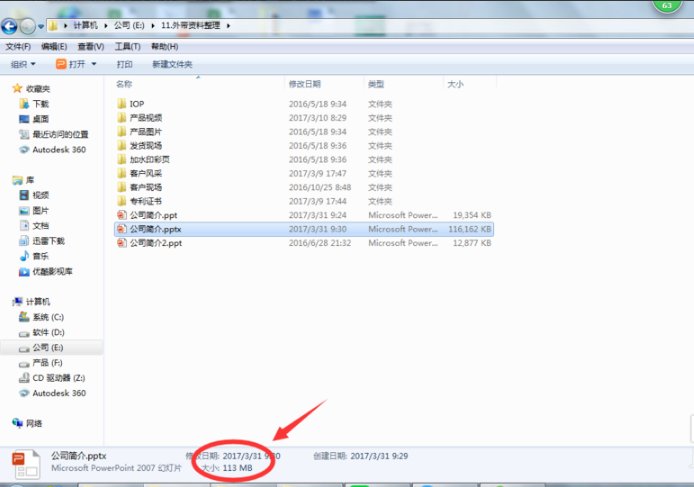Click the 计算机 computer icon in sidebar
The width and height of the screenshot is (694, 487).
tap(18, 301)
